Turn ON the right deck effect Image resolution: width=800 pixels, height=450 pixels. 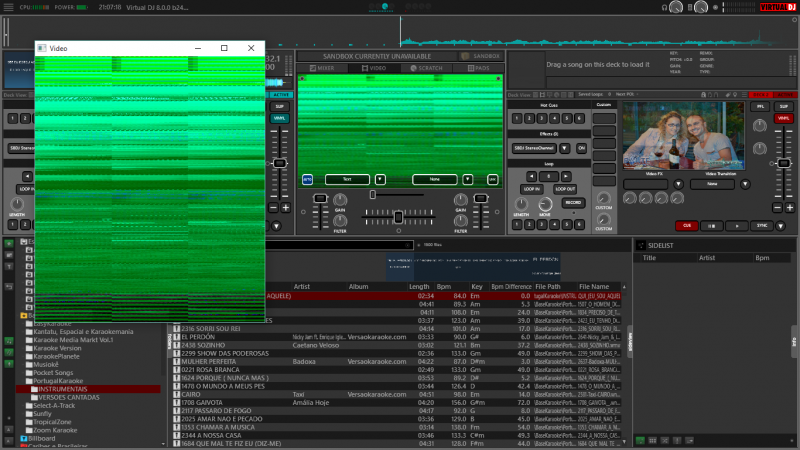pyautogui.click(x=581, y=147)
